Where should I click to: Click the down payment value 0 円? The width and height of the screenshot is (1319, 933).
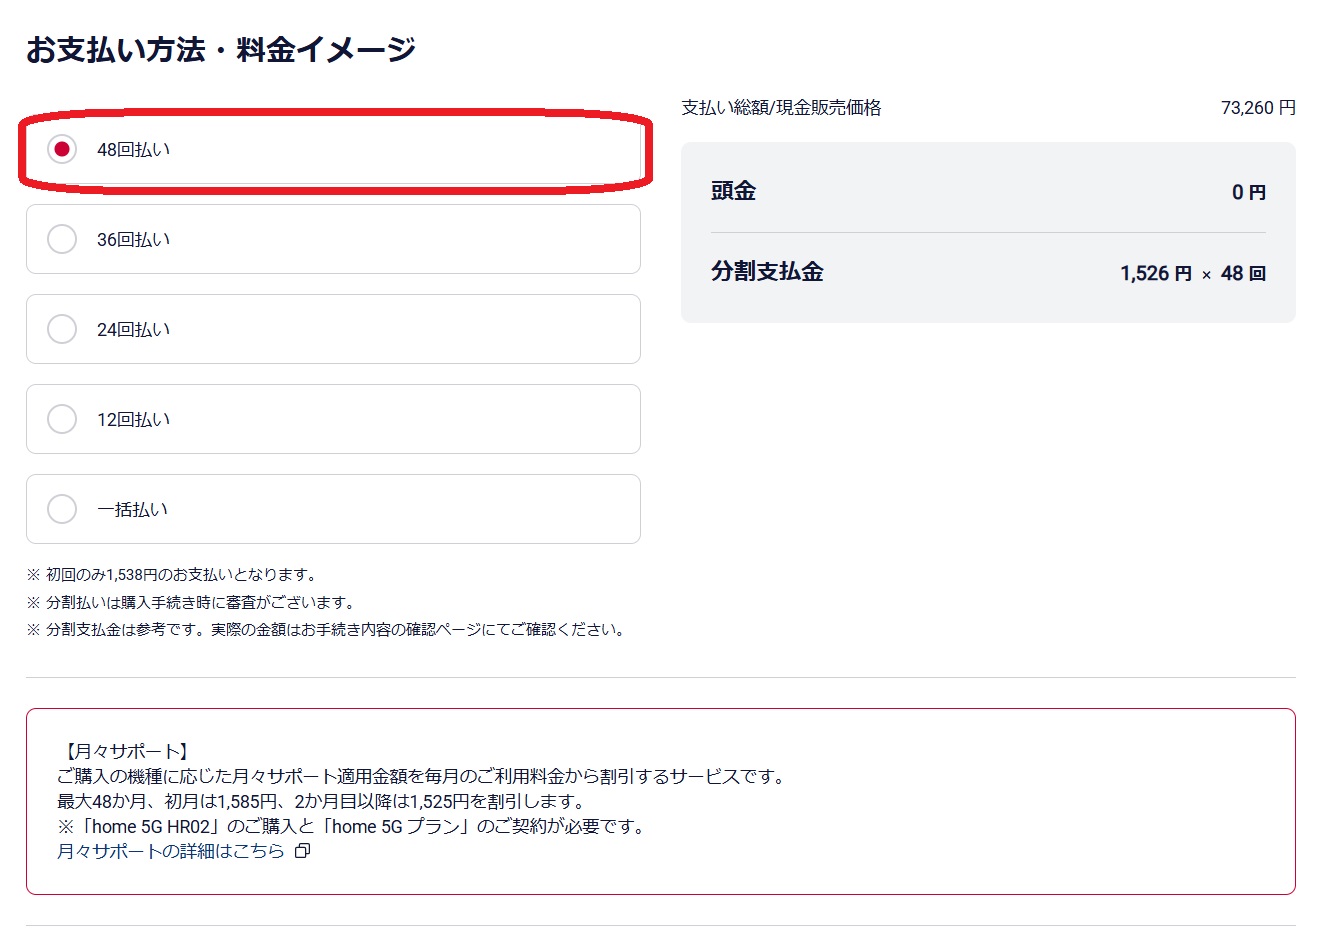point(1249,192)
